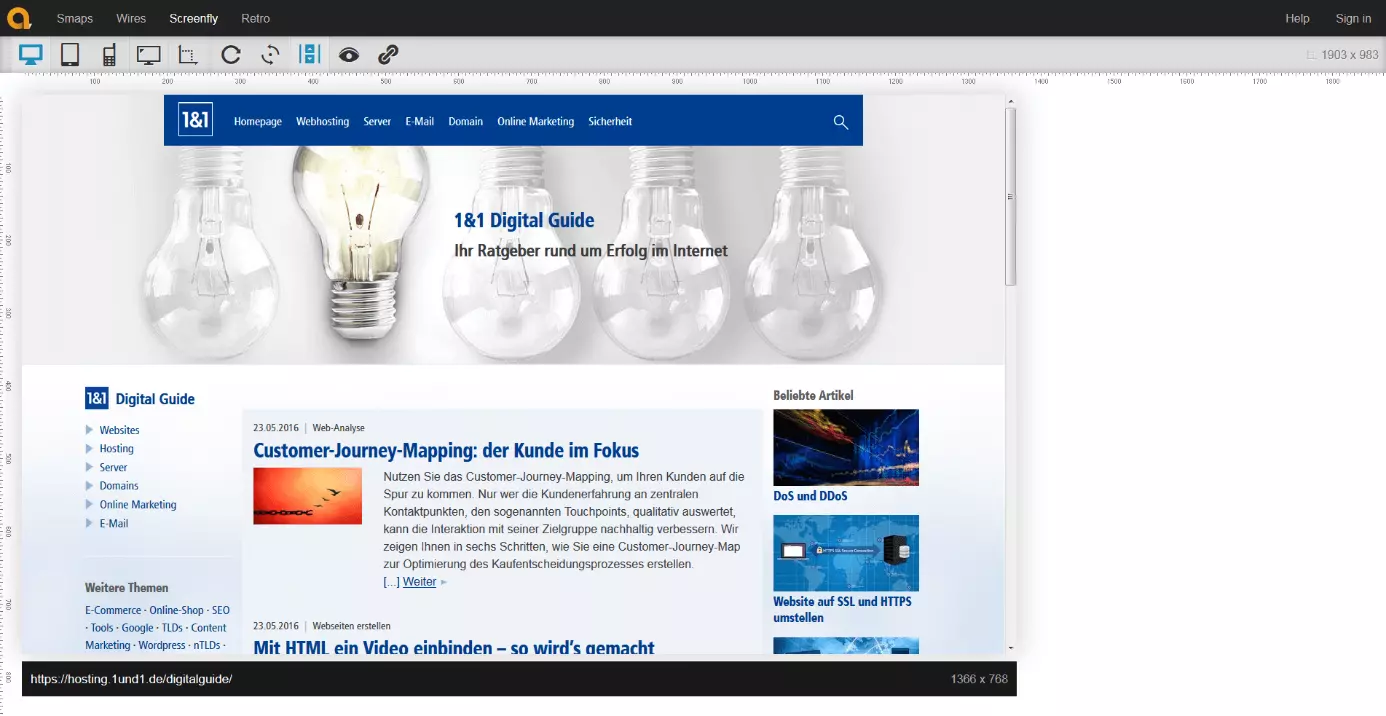Click the URL field hosting.1und1.de/digitalguide
The height and width of the screenshot is (716, 1386).
click(131, 679)
